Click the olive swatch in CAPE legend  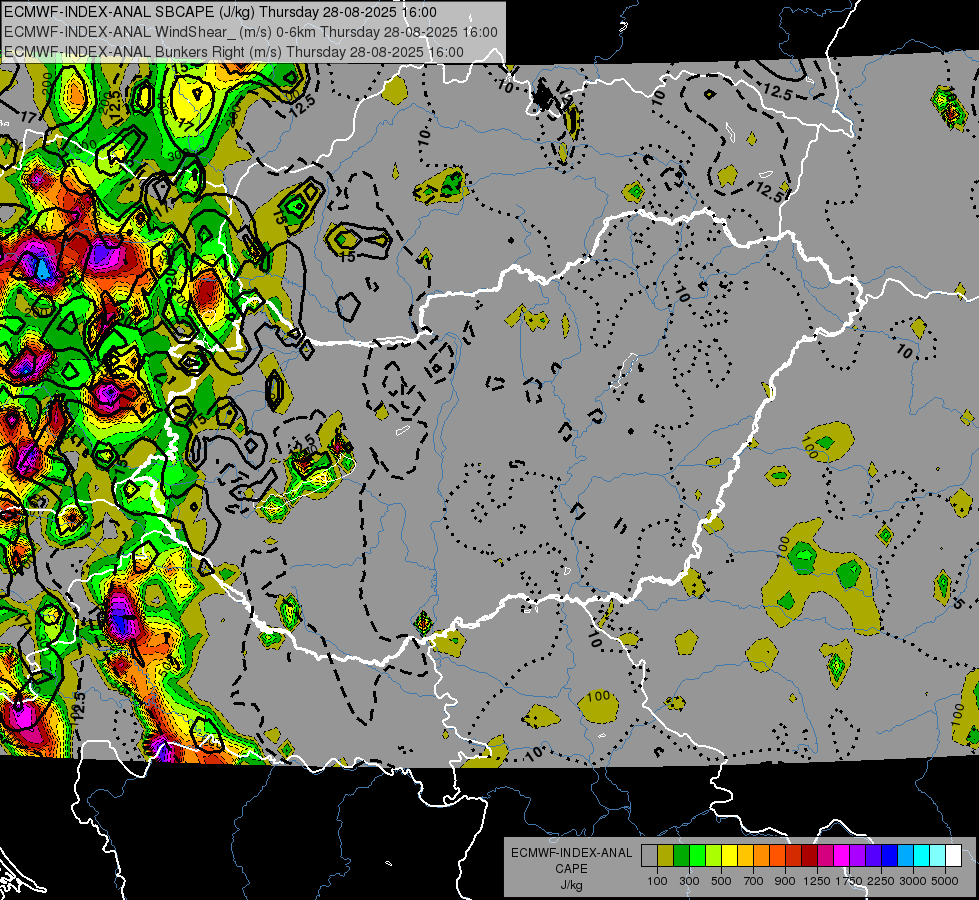tap(665, 855)
